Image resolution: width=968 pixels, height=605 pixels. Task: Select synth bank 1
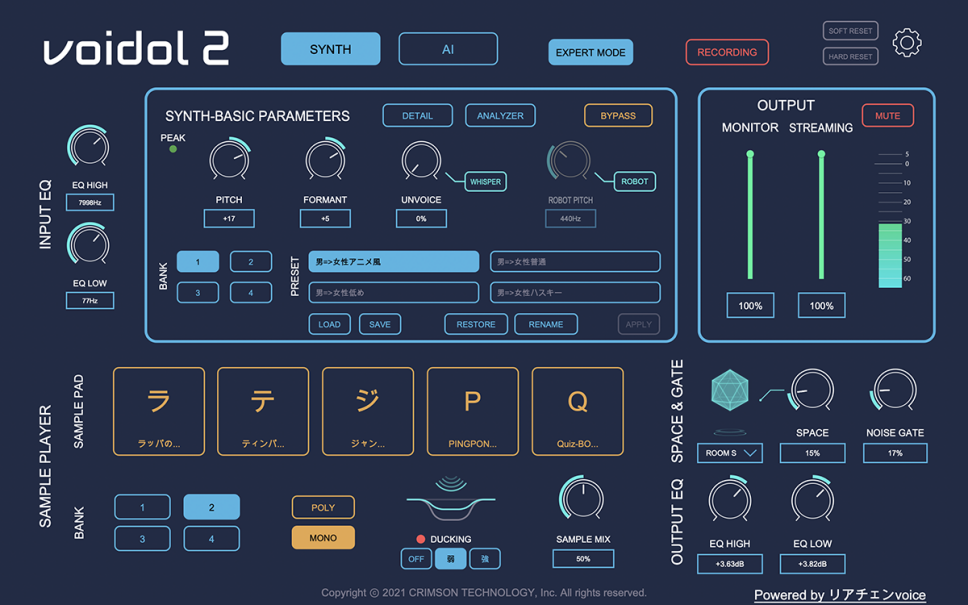click(x=198, y=262)
